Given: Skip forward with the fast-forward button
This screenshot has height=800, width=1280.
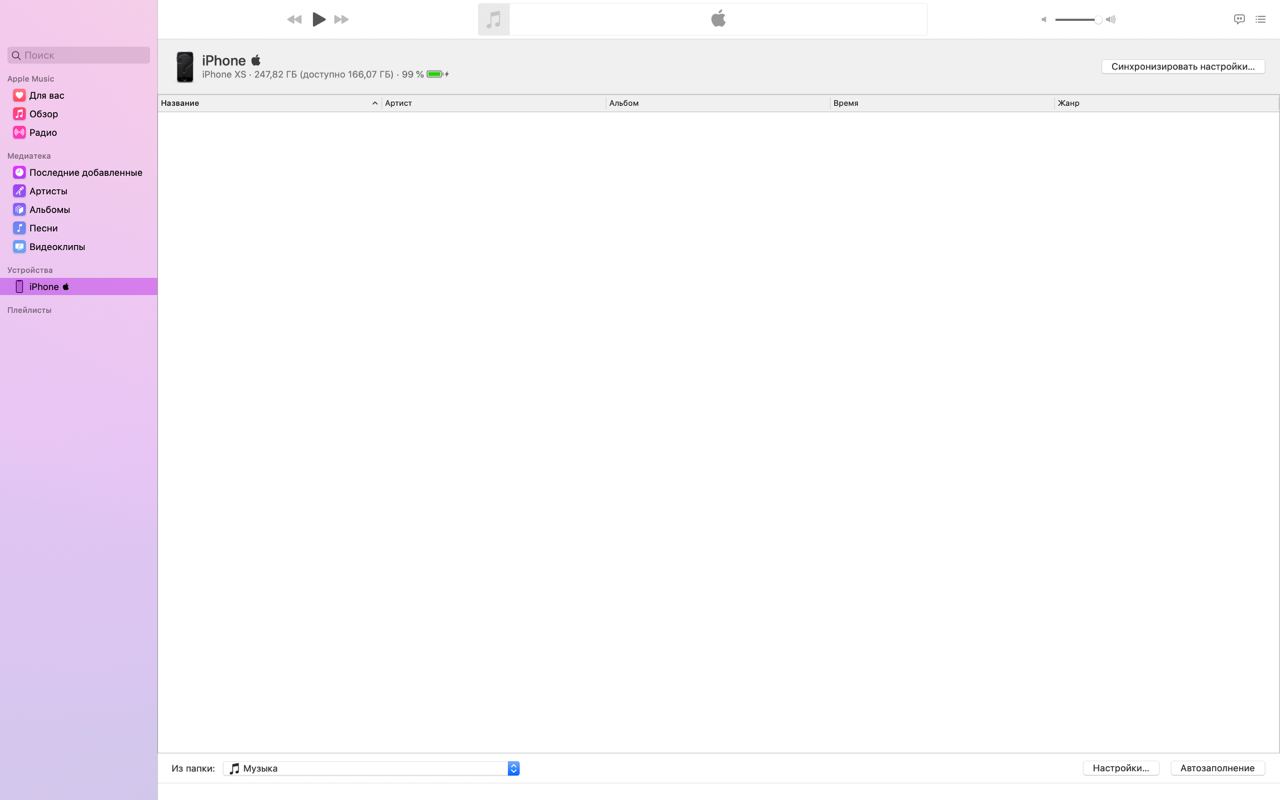Looking at the screenshot, I should pyautogui.click(x=342, y=19).
